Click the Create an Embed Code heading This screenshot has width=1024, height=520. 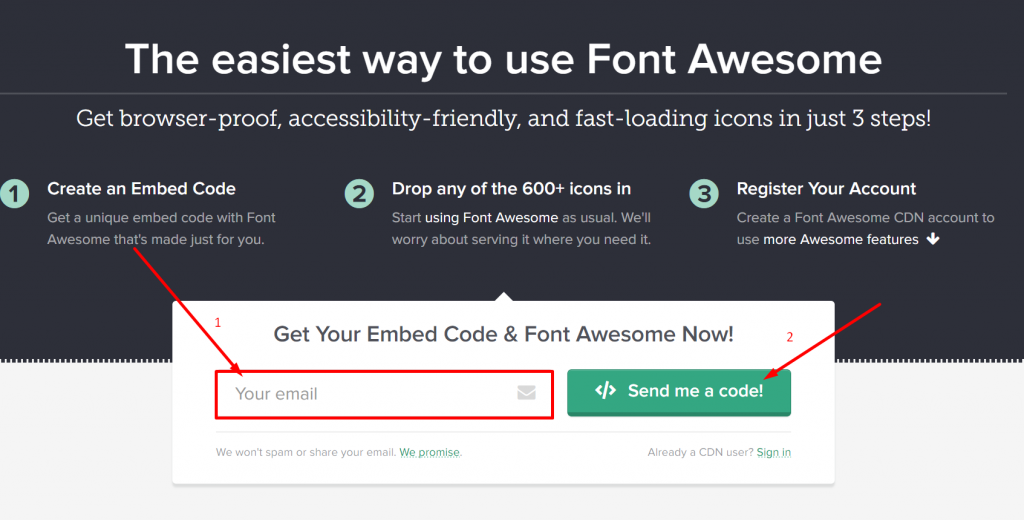point(141,189)
